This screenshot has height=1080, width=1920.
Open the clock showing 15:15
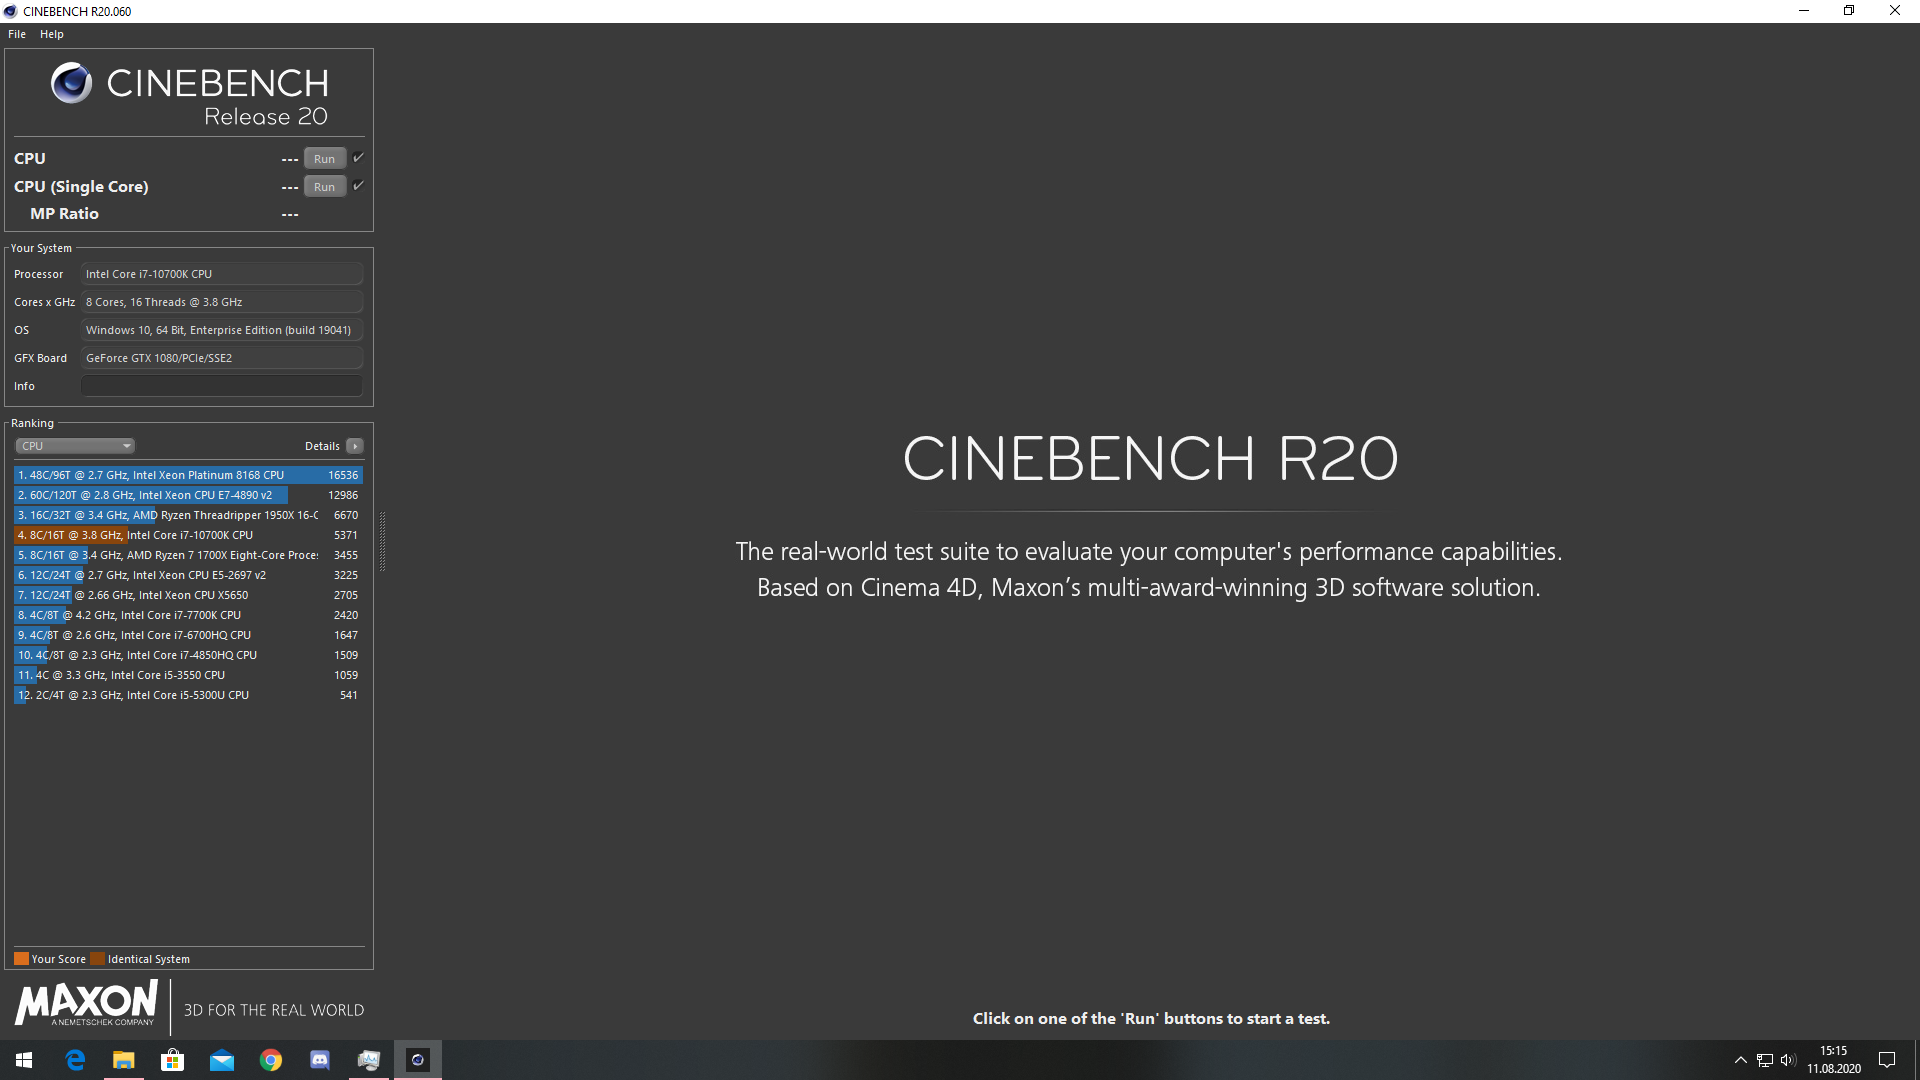1834,1060
